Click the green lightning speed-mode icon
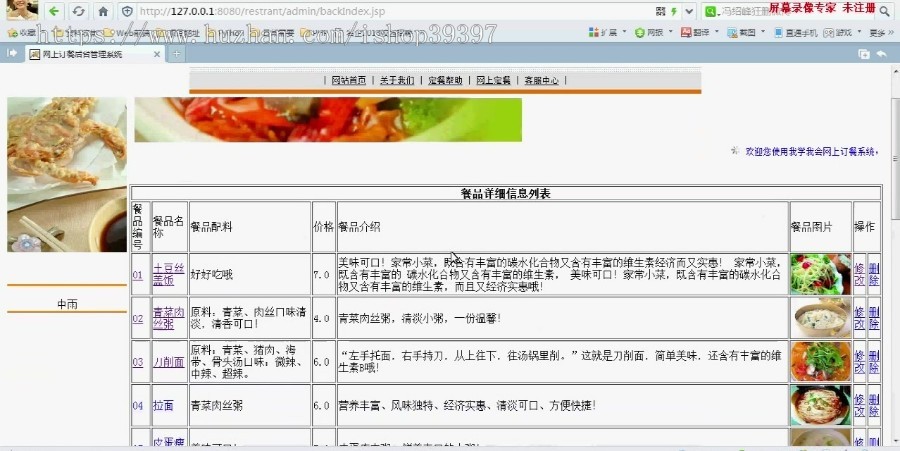The image size is (900, 451). [674, 11]
